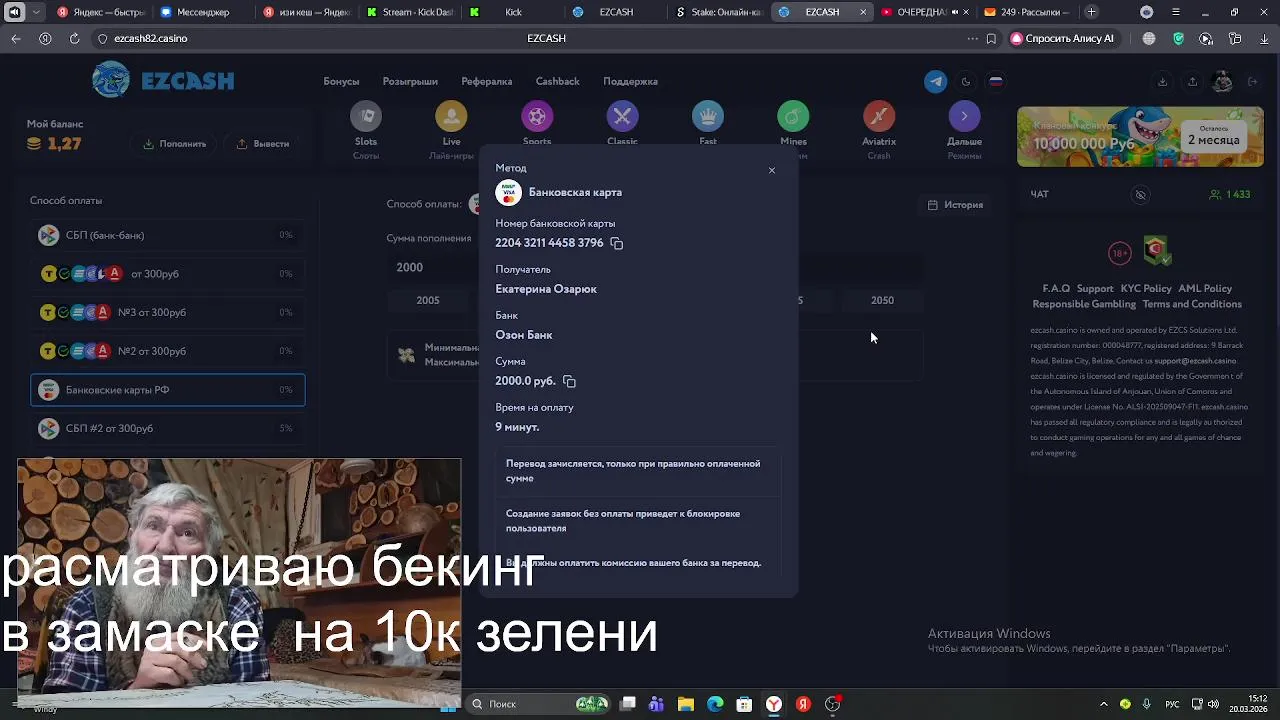Open the KYC Policy link

coord(1145,289)
